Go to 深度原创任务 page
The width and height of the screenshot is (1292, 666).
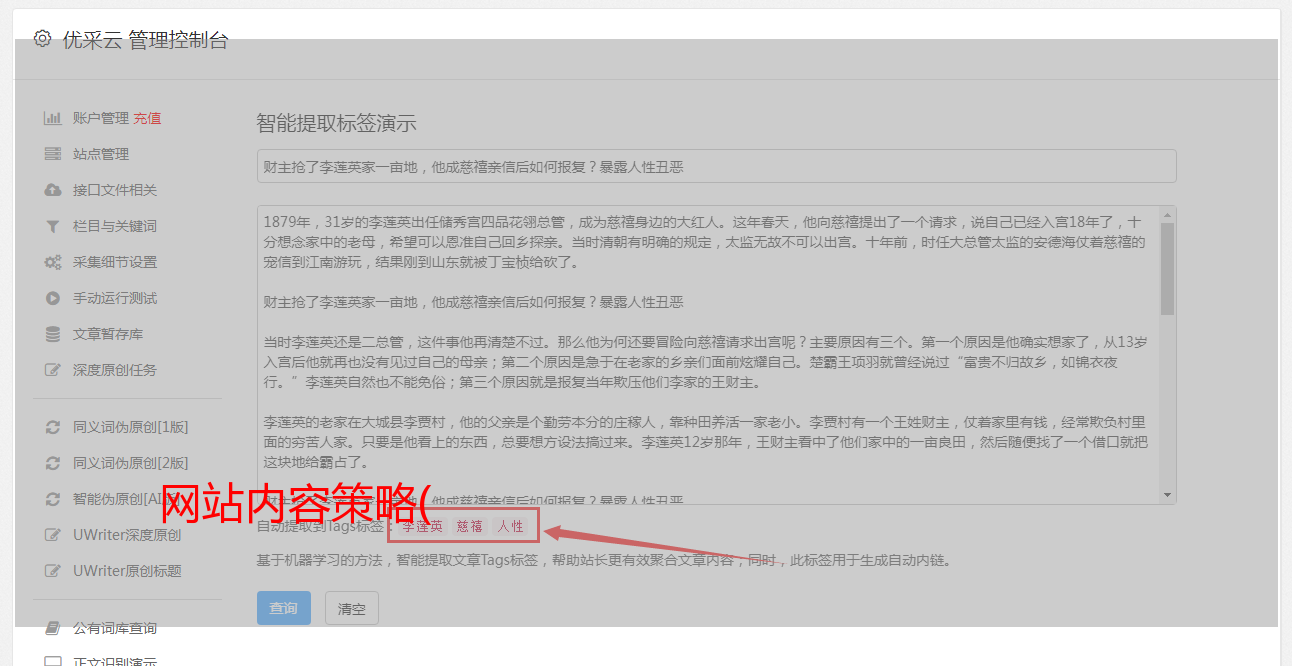(x=115, y=370)
